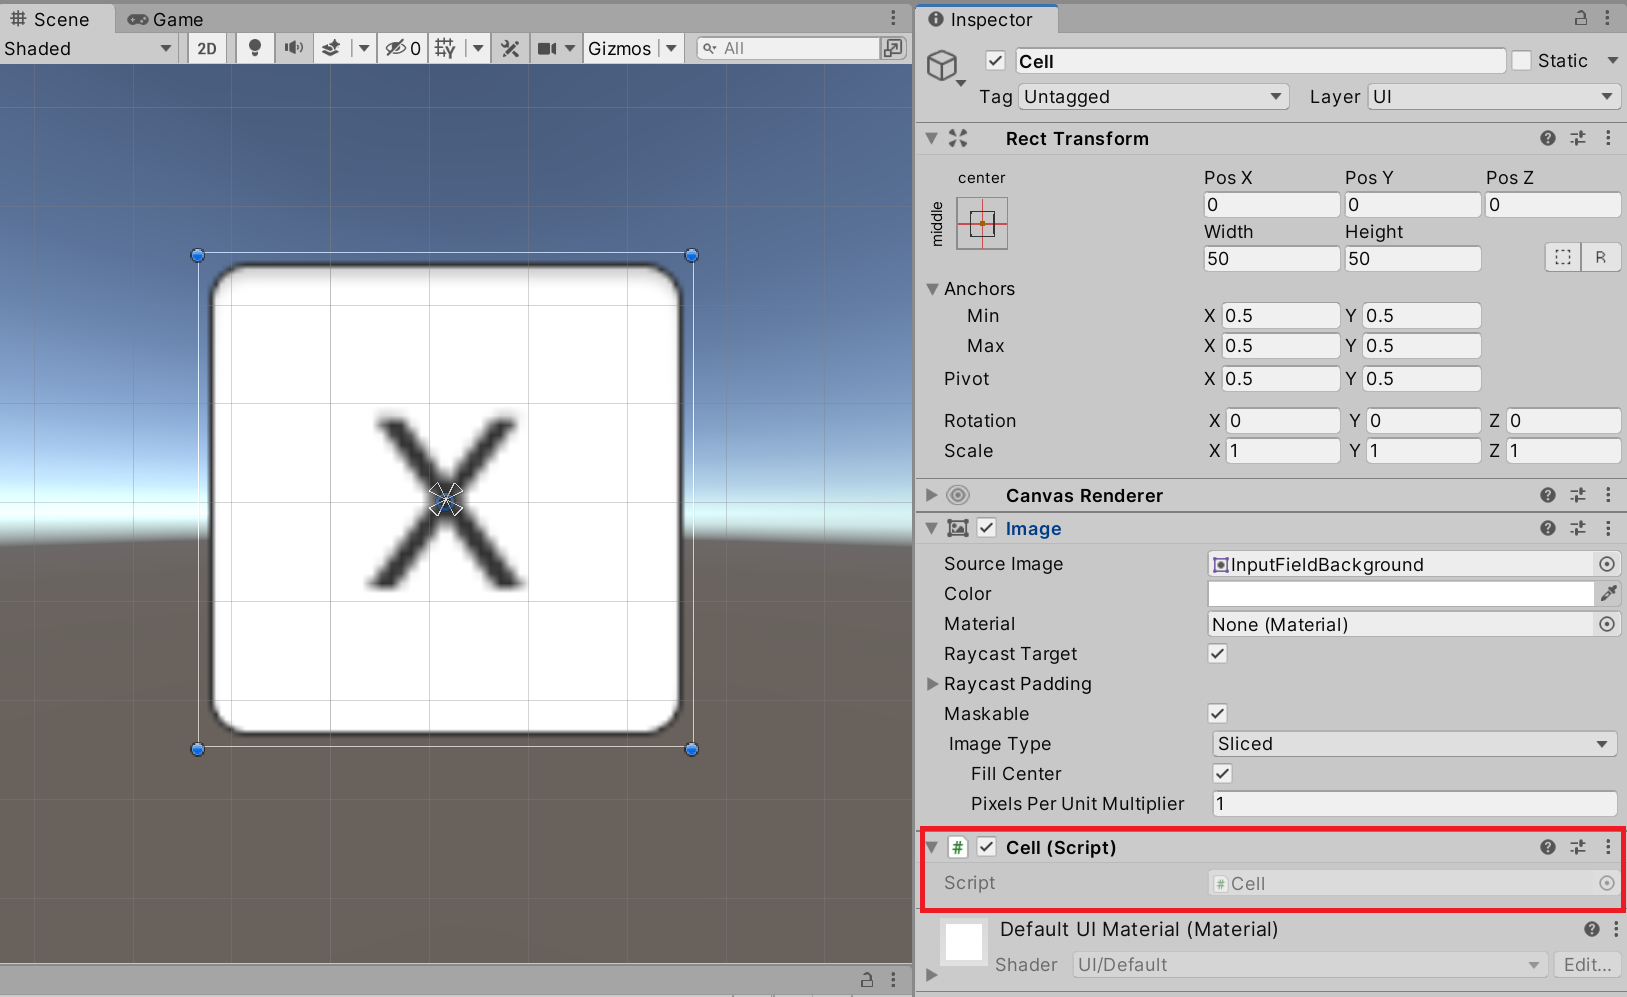
Task: Enable the Static checkbox
Action: [x=1522, y=61]
